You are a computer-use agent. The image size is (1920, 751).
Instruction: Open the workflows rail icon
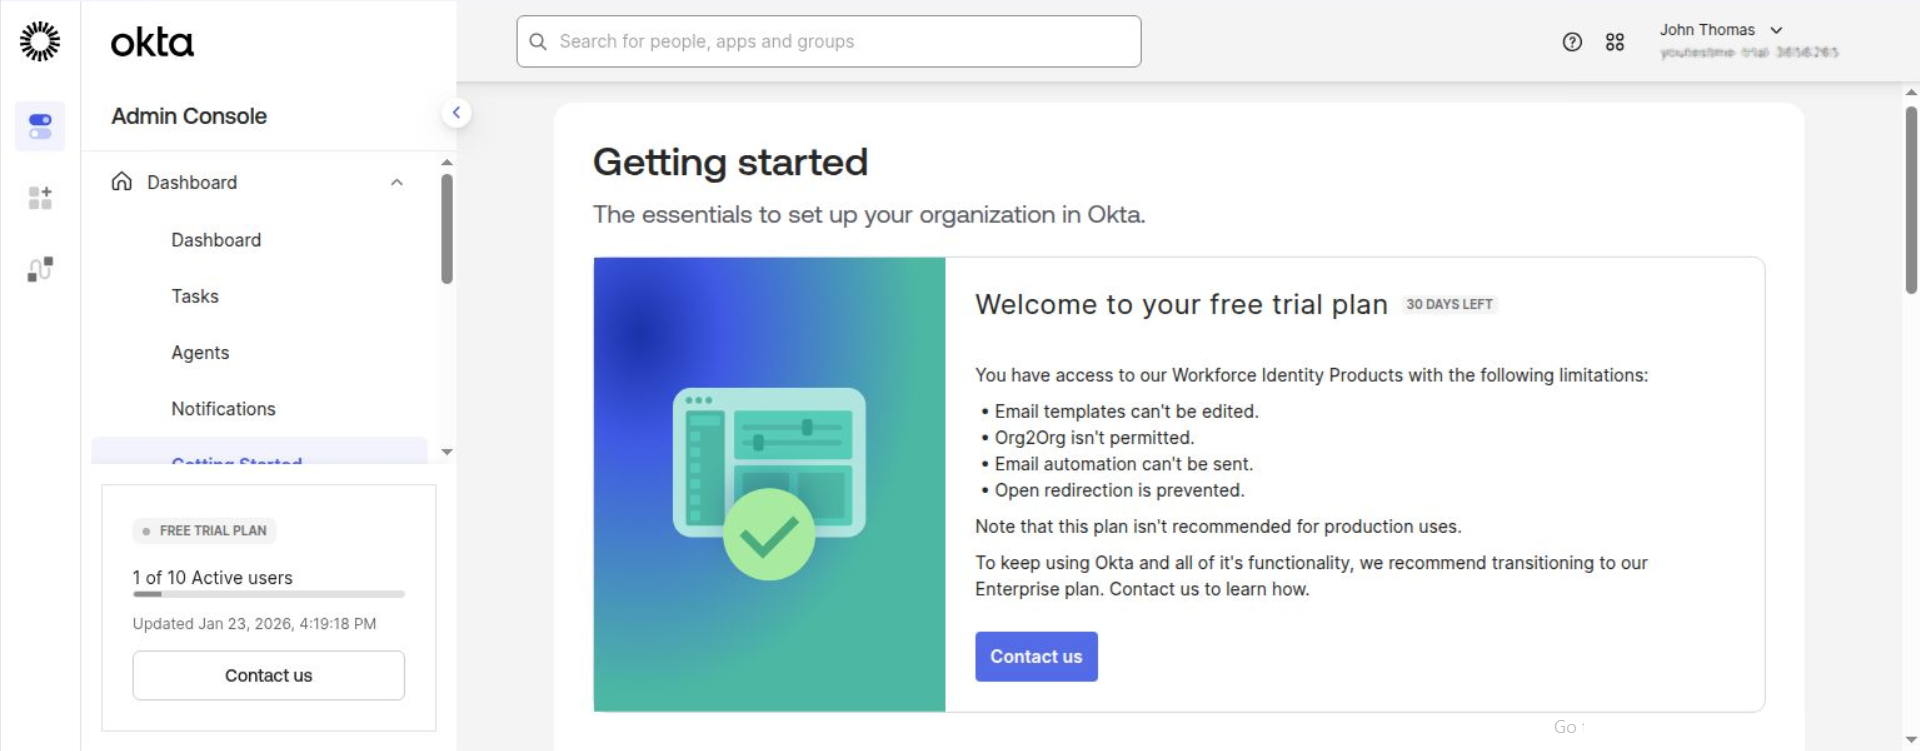click(x=40, y=269)
